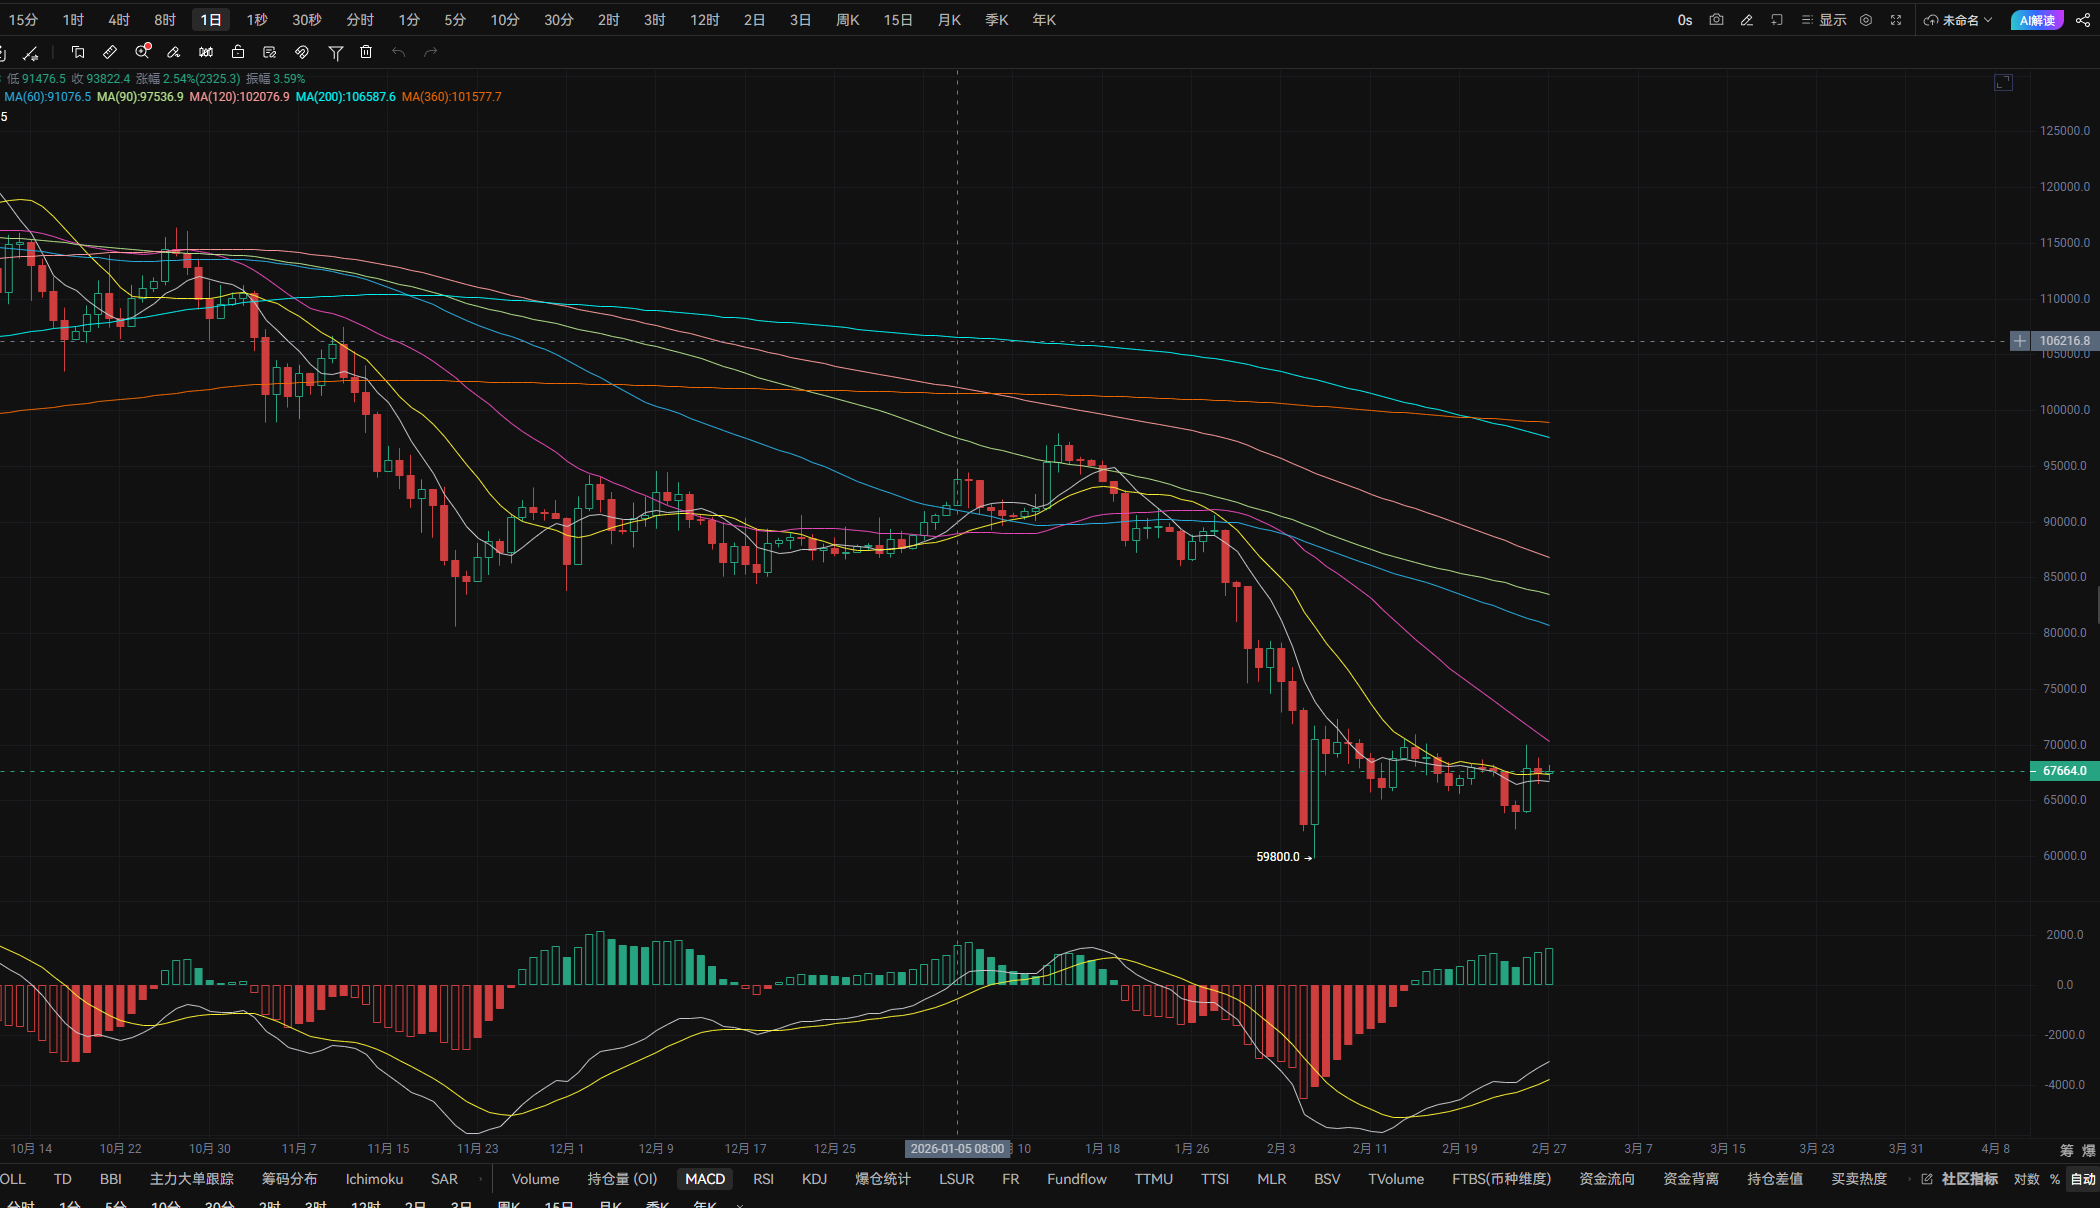
Task: Click the 社区指标 community indicators link
Action: 1968,1179
